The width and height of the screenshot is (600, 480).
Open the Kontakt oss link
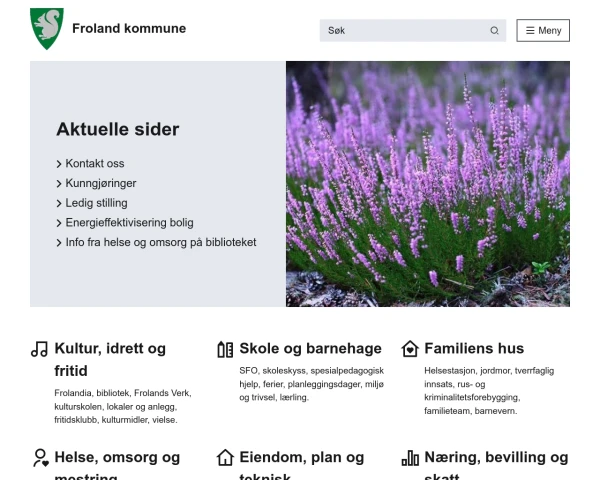pos(95,164)
